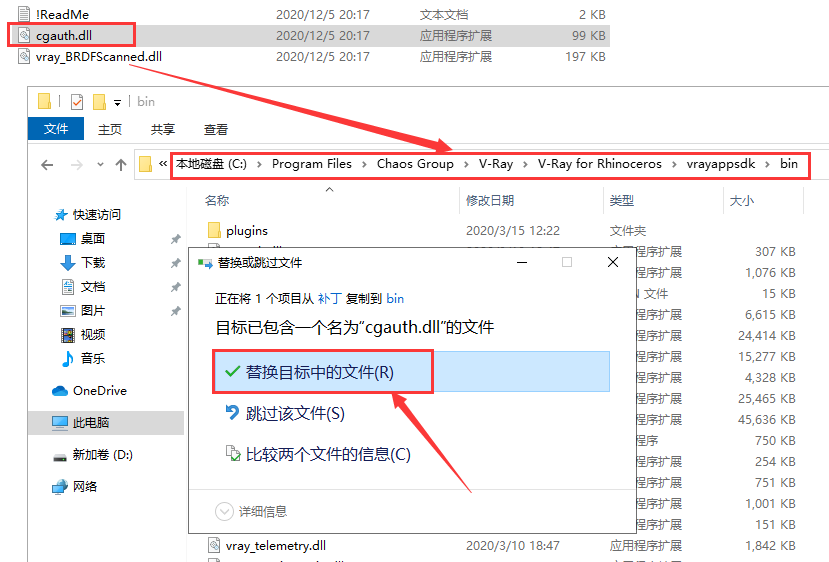Click the new folder icon in quick access toolbar
829x562 pixels.
[99, 102]
